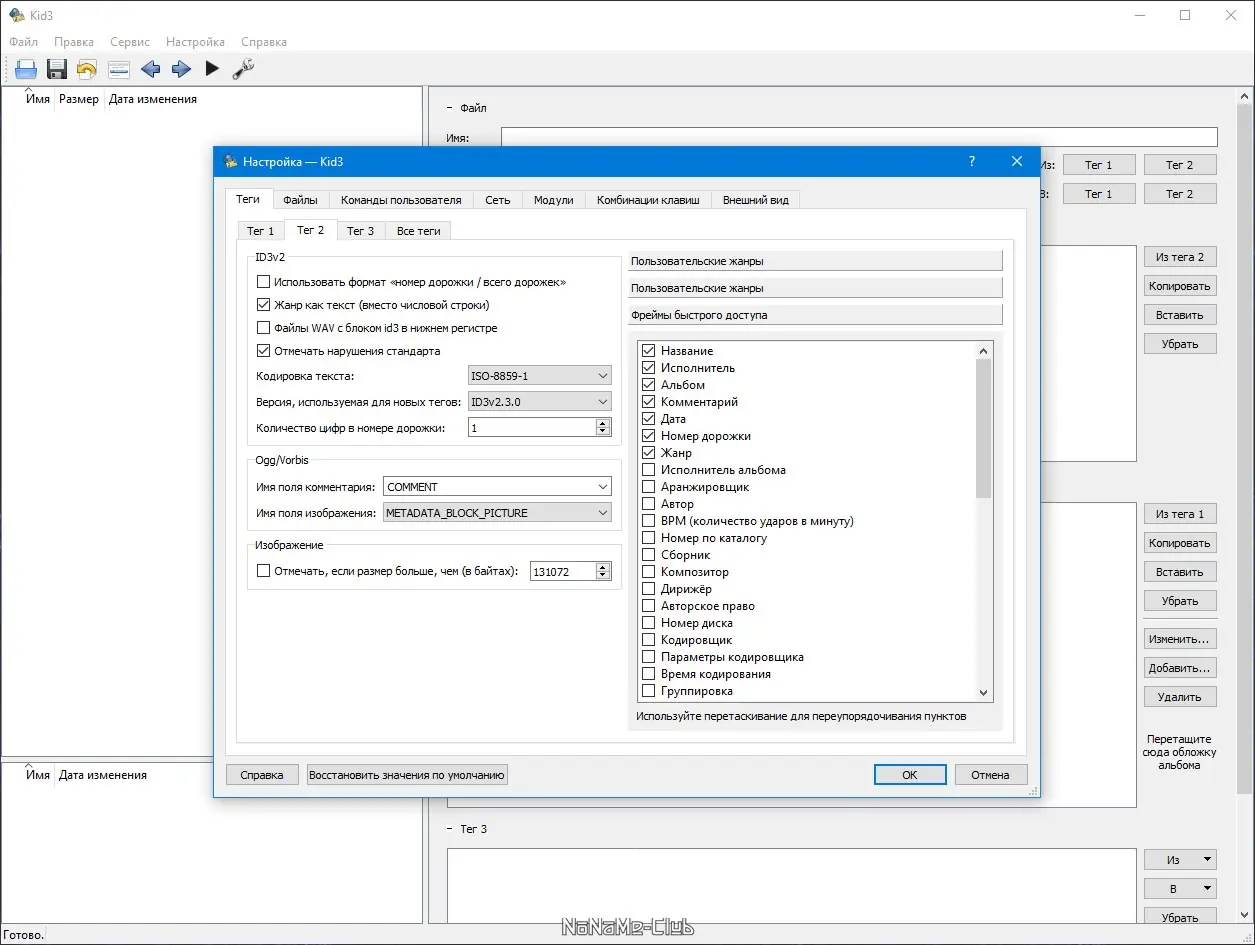Open text encoding ISO-8859-1 dropdown

point(540,376)
